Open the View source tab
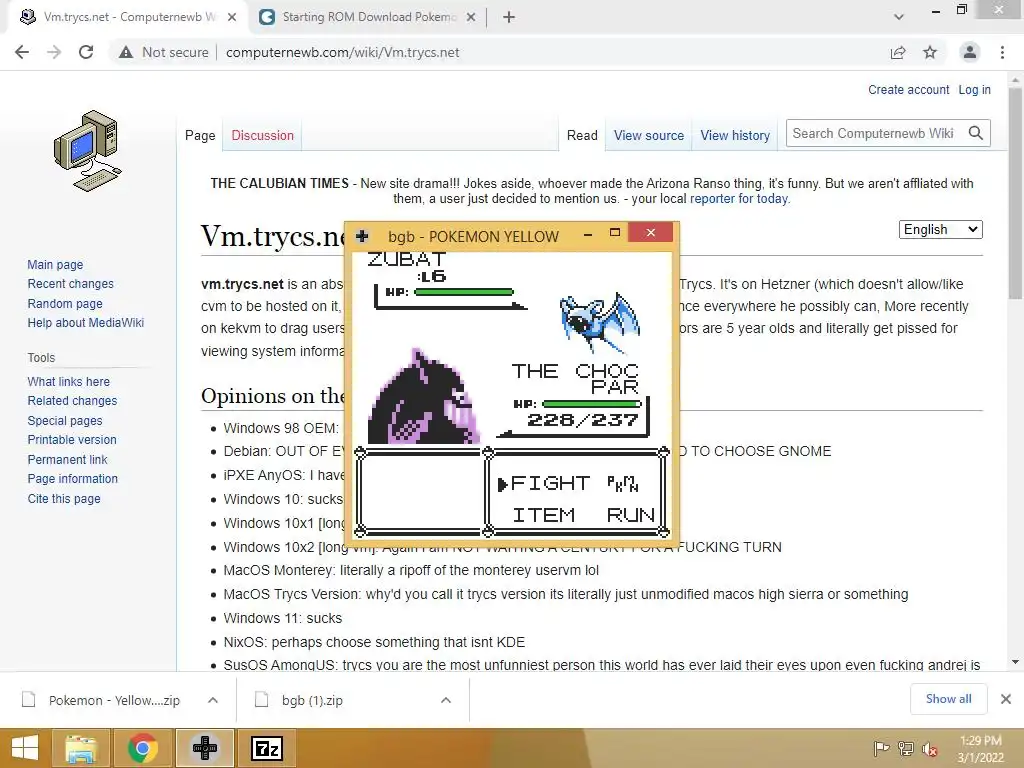The image size is (1024, 768). click(648, 135)
